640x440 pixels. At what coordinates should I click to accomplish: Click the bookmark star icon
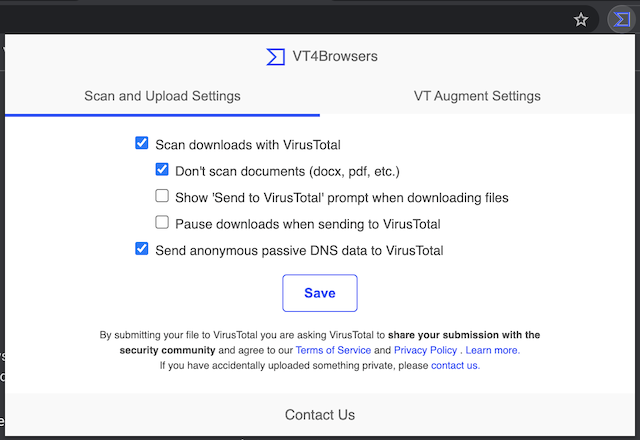pos(581,19)
